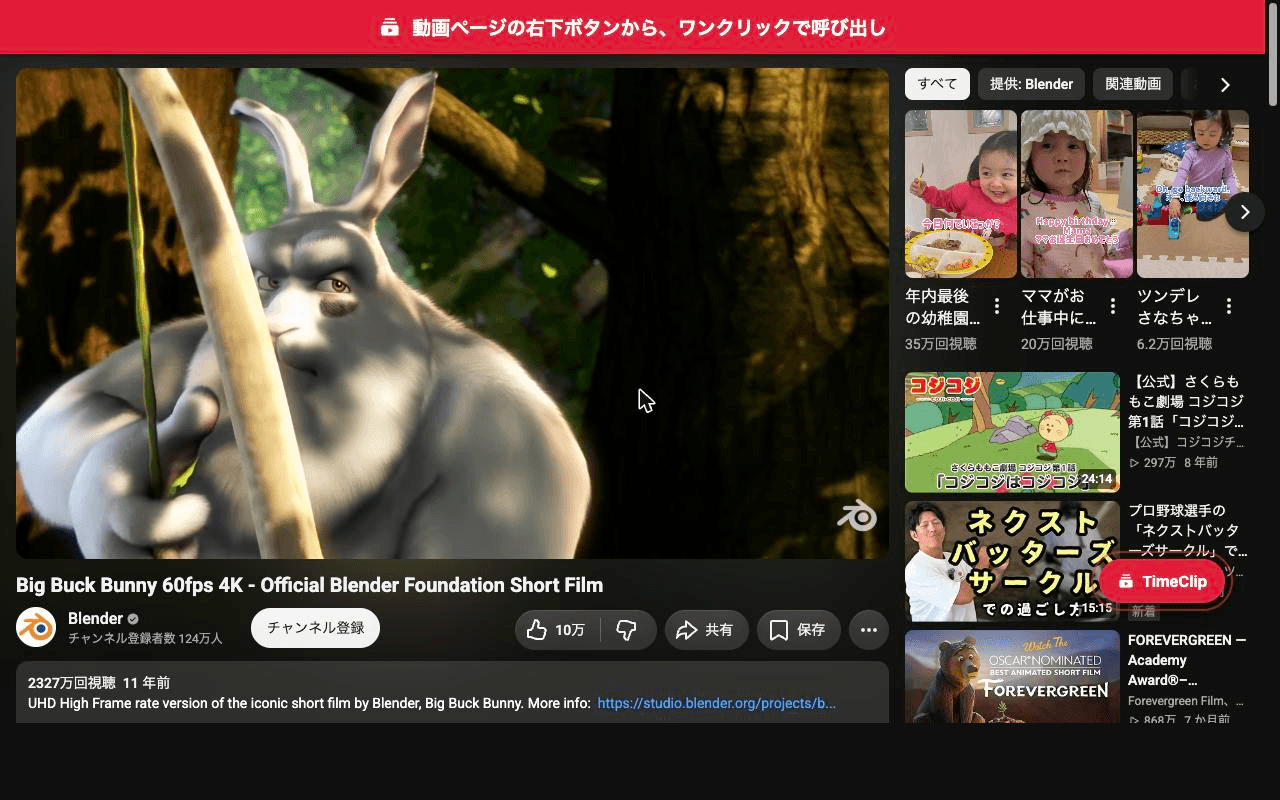Open the FOREVERGREEN video thumbnail

[x=1012, y=677]
